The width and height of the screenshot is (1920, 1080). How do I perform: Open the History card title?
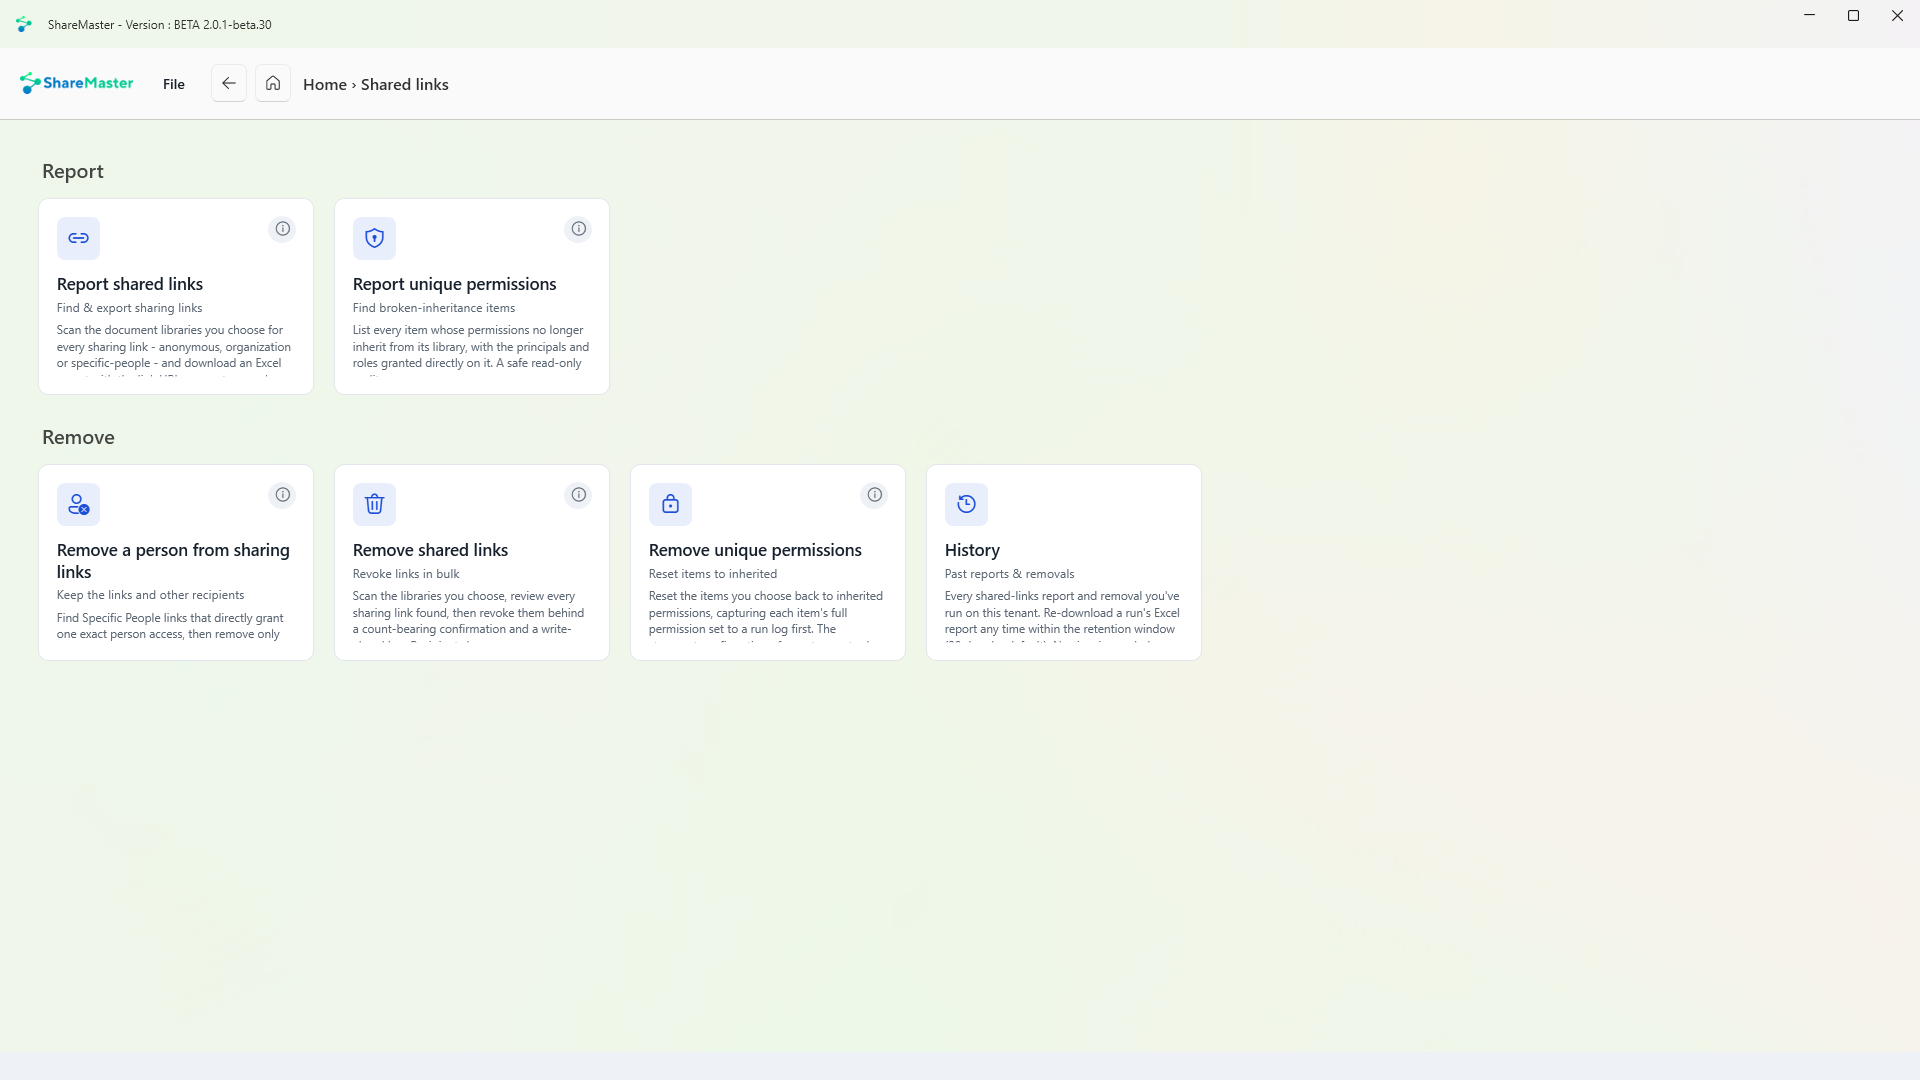click(x=972, y=550)
